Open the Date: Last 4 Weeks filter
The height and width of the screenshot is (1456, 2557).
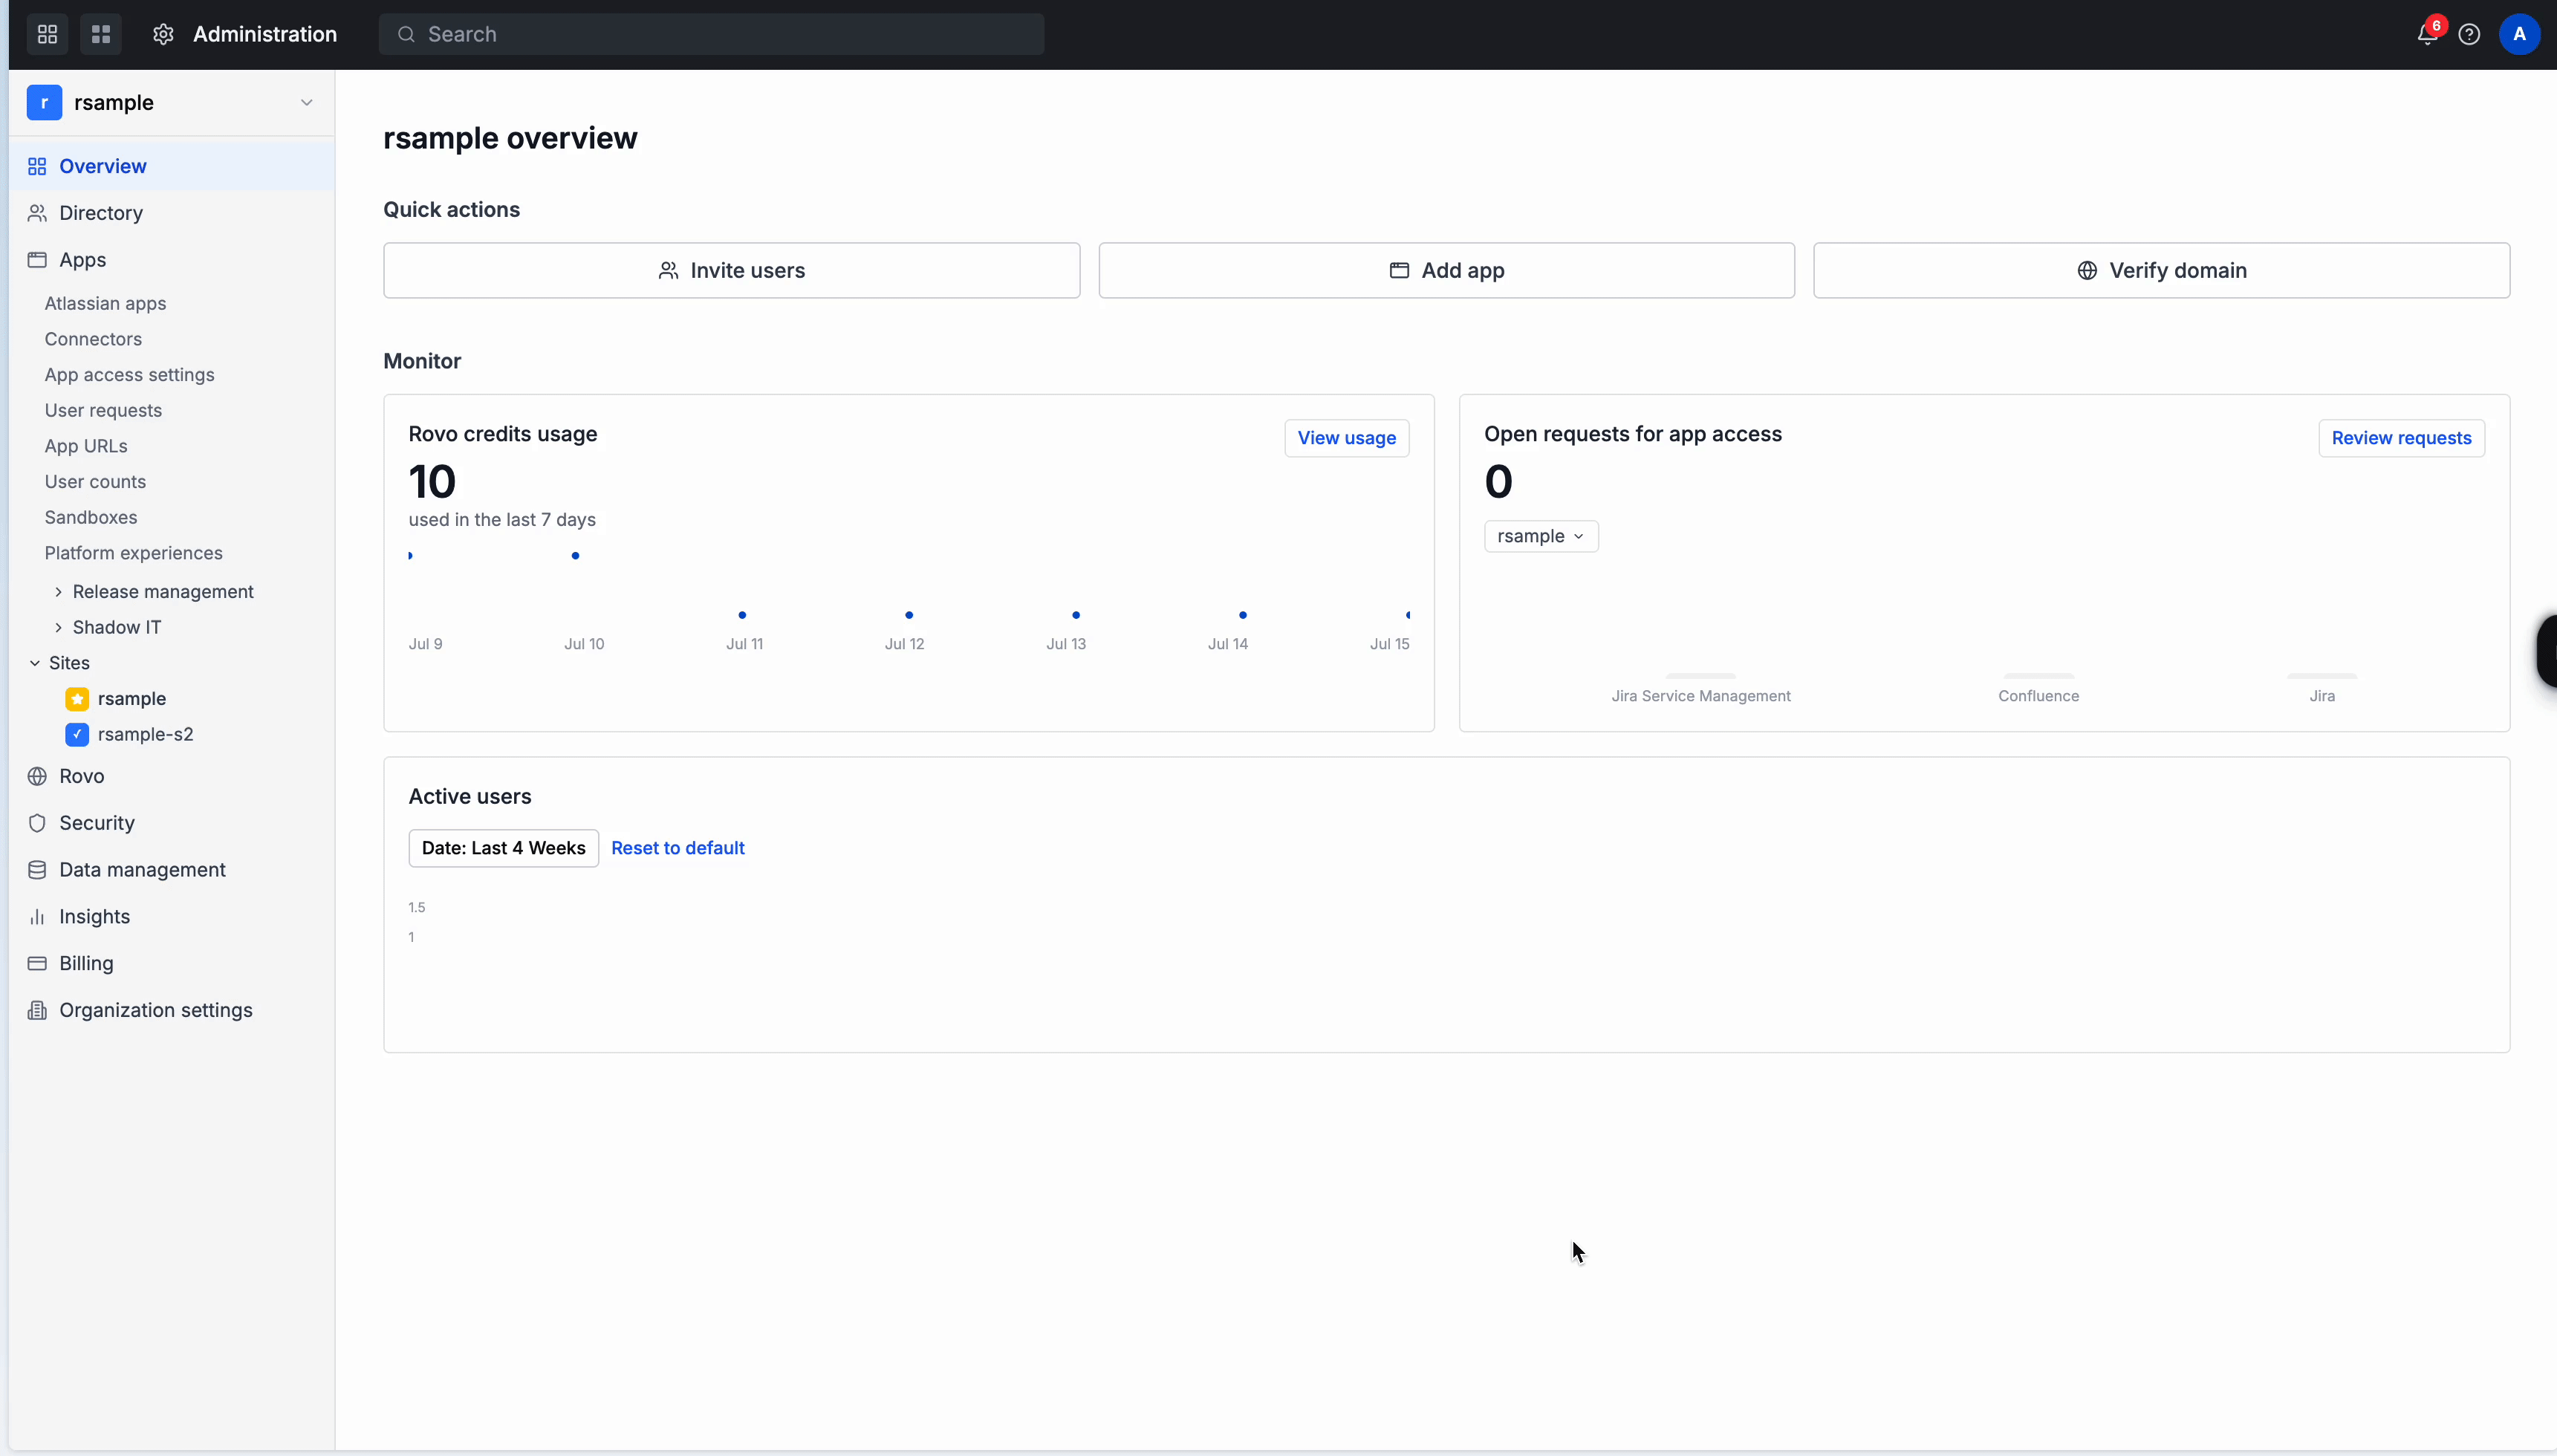pyautogui.click(x=503, y=848)
